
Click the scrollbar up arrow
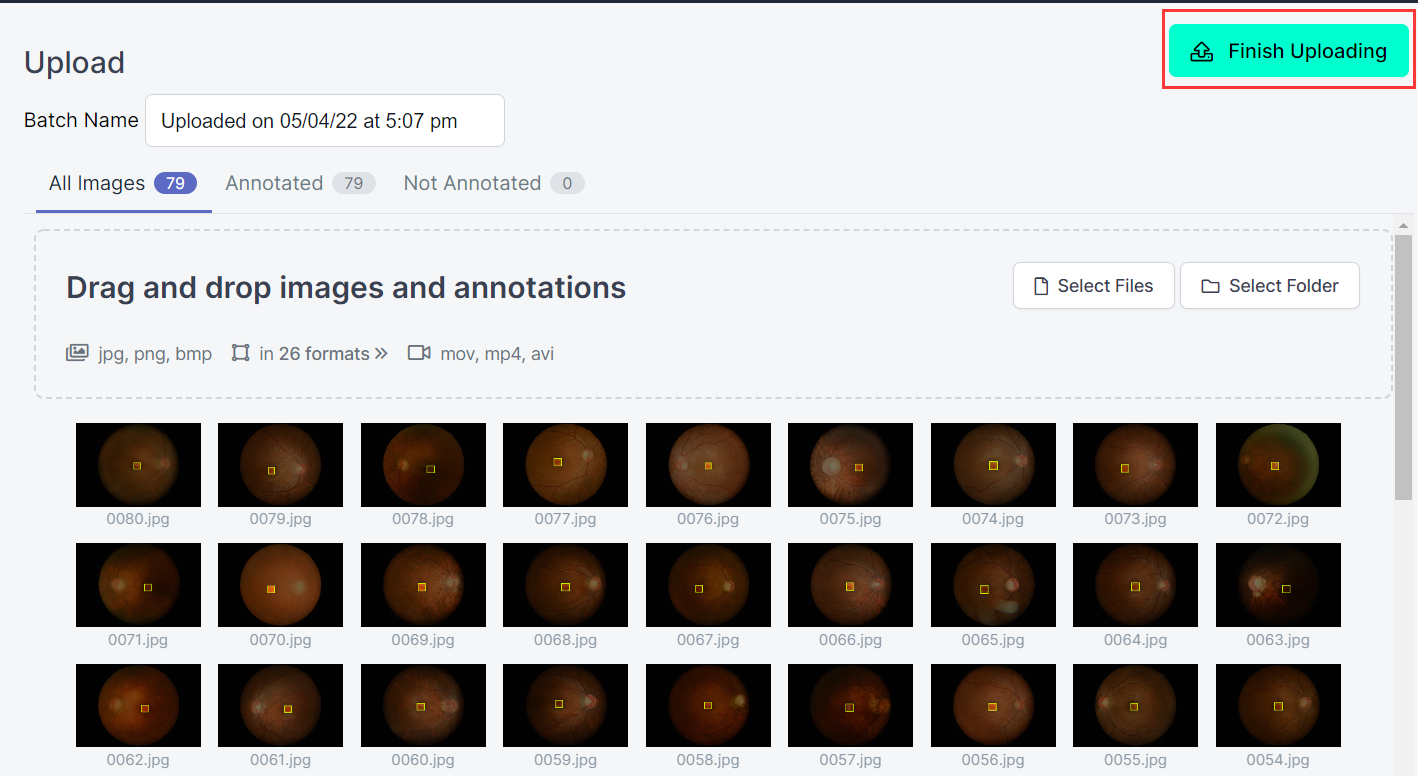point(1404,226)
